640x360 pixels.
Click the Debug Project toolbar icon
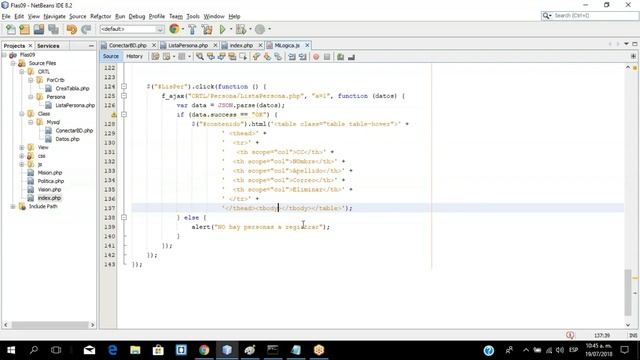241,29
